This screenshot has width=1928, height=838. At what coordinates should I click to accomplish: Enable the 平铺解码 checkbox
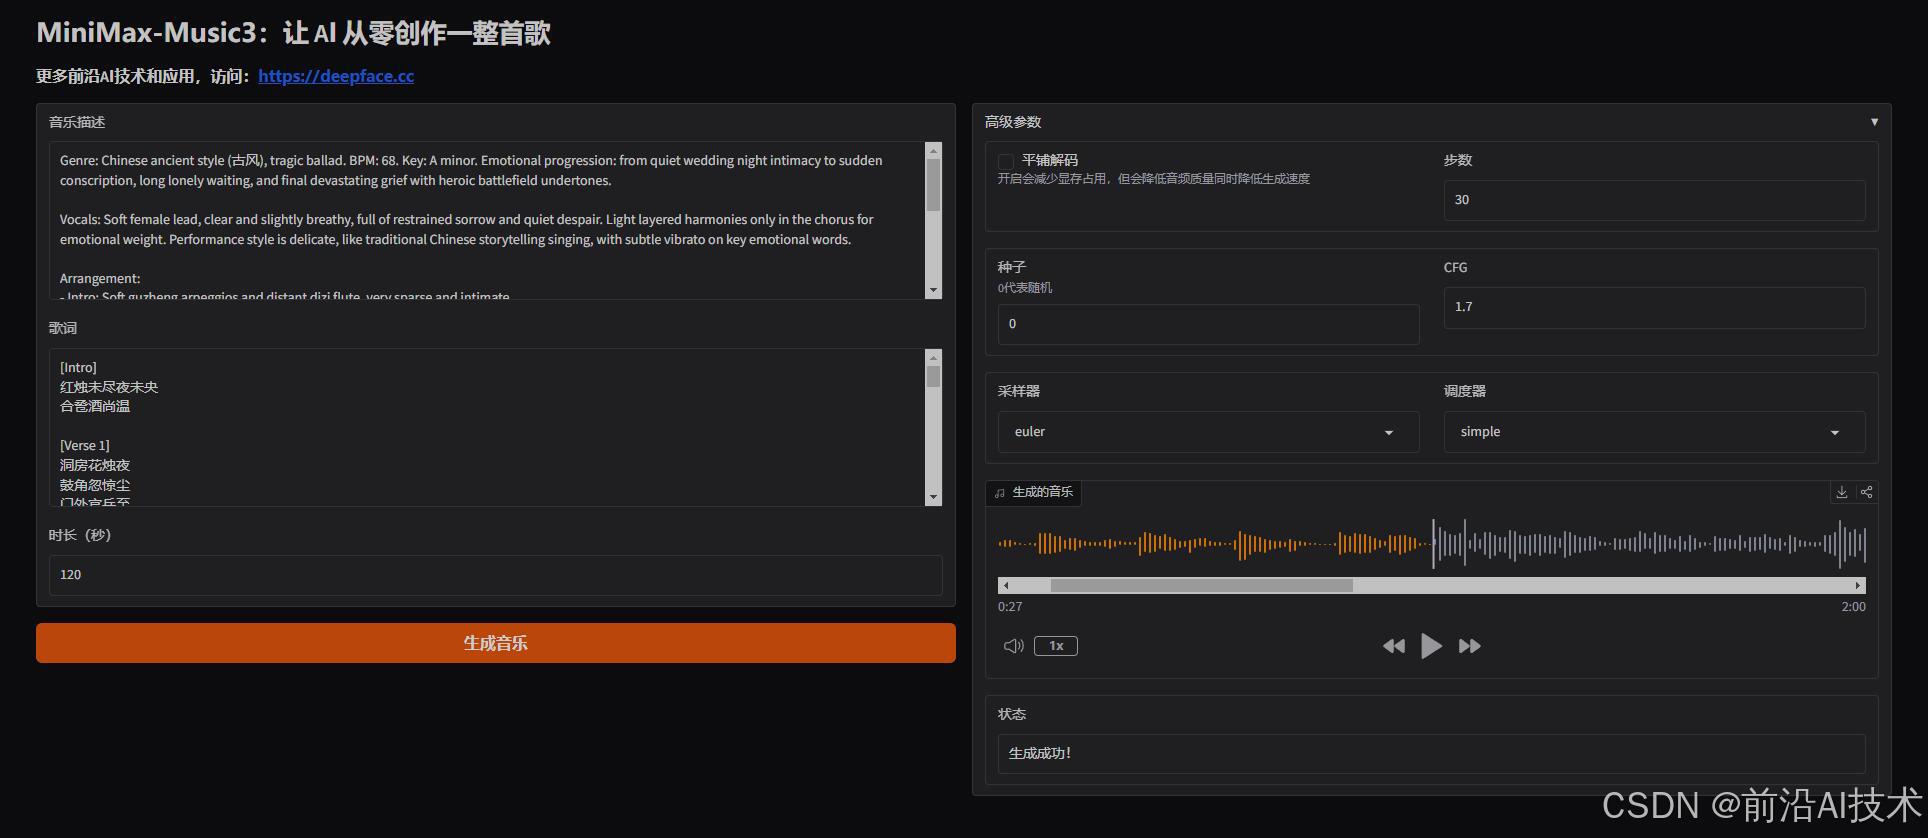pyautogui.click(x=1006, y=161)
